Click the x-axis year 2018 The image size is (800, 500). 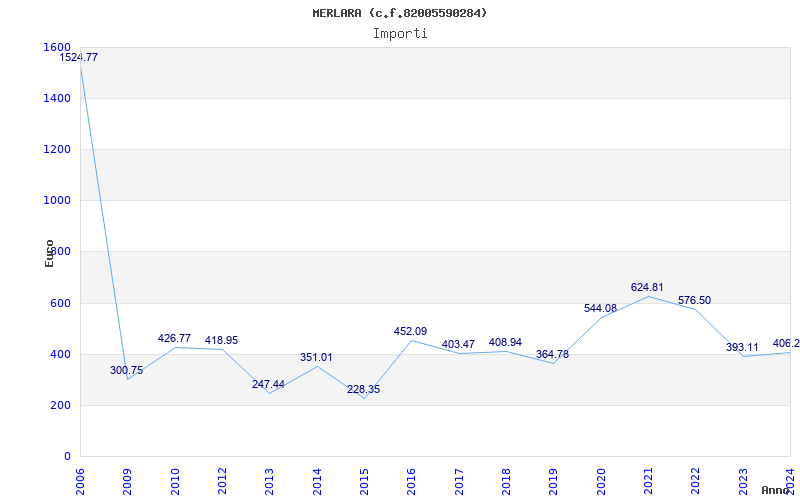click(506, 482)
